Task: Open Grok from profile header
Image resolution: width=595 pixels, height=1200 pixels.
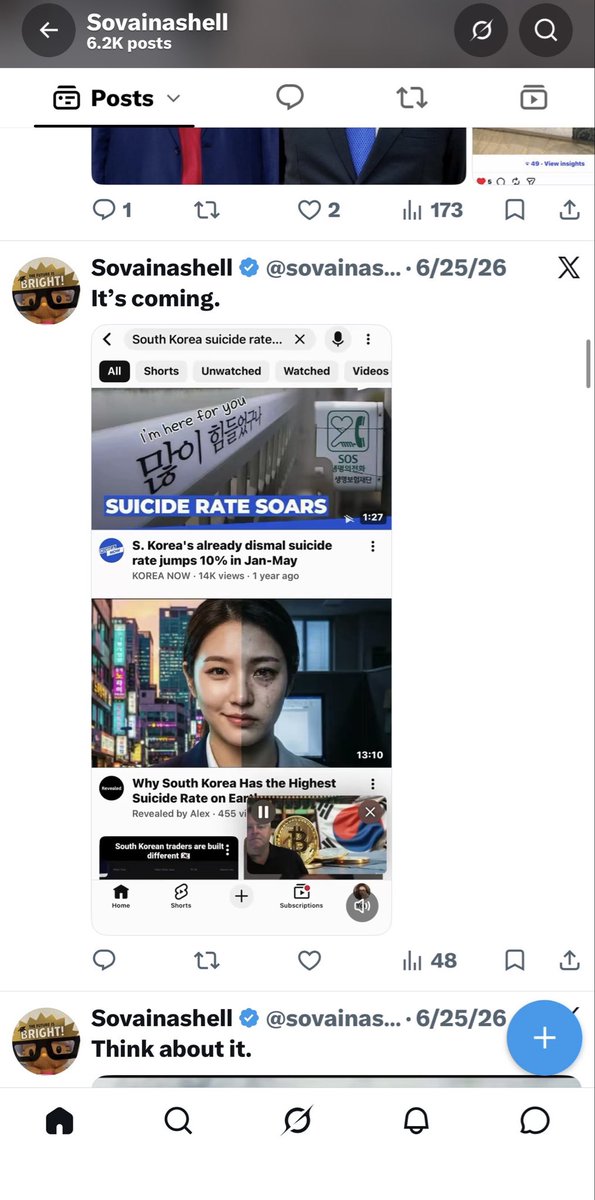Action: click(x=481, y=31)
